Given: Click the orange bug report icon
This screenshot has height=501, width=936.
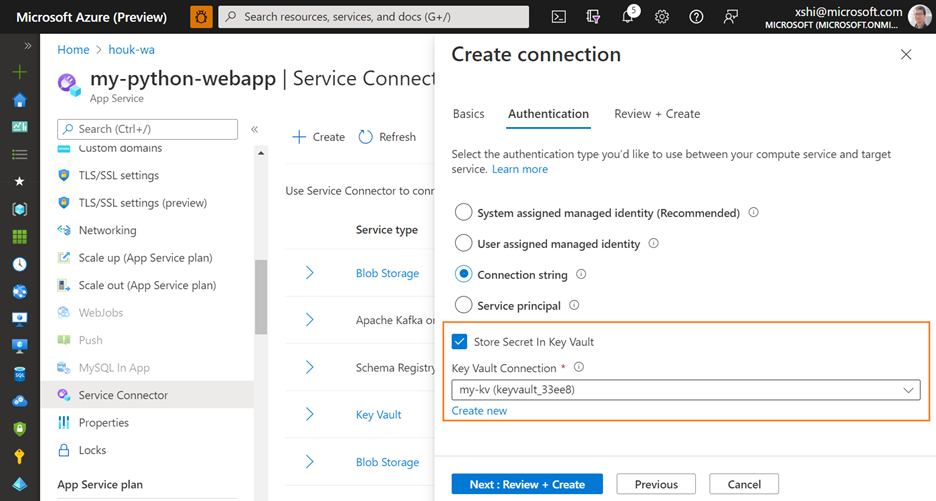Looking at the screenshot, I should (x=201, y=17).
